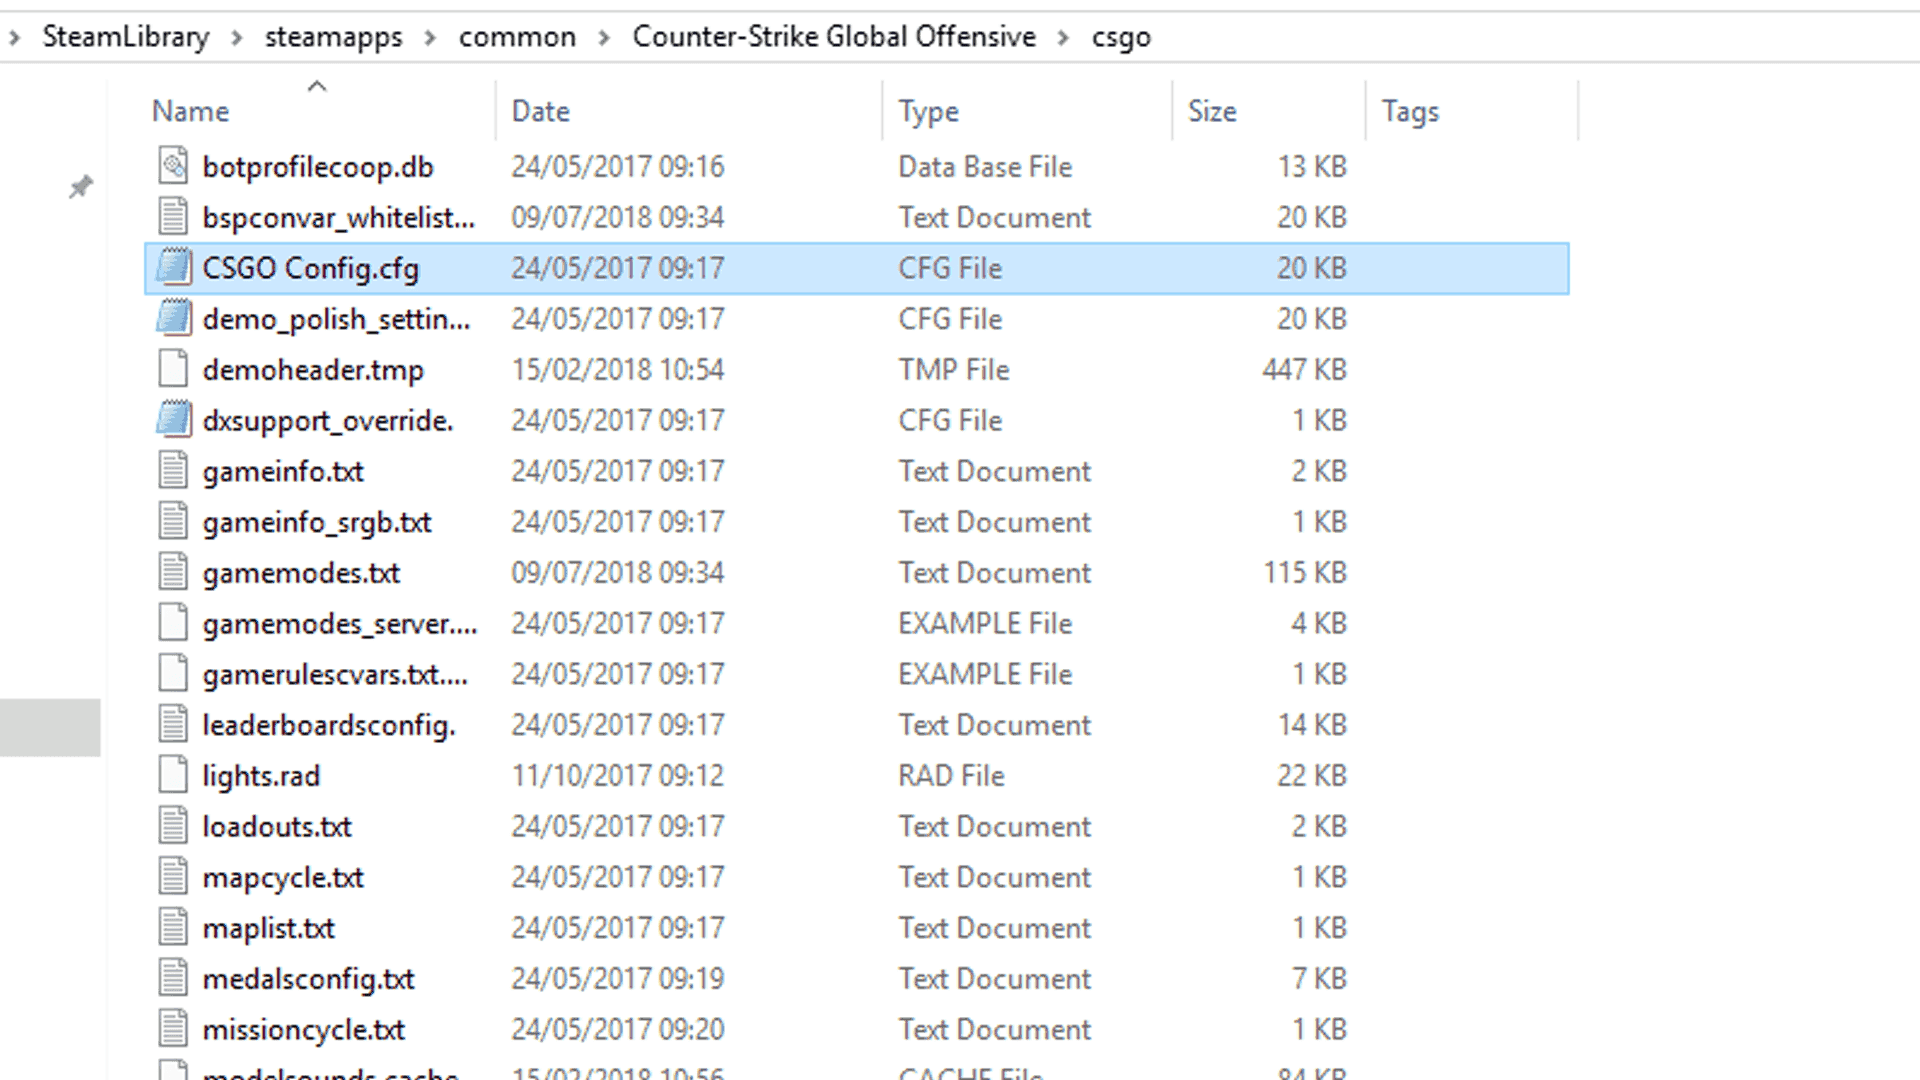This screenshot has width=1920, height=1080.
Task: Go to Counter-Strike Global Offensive in the breadcrumb
Action: (x=834, y=37)
